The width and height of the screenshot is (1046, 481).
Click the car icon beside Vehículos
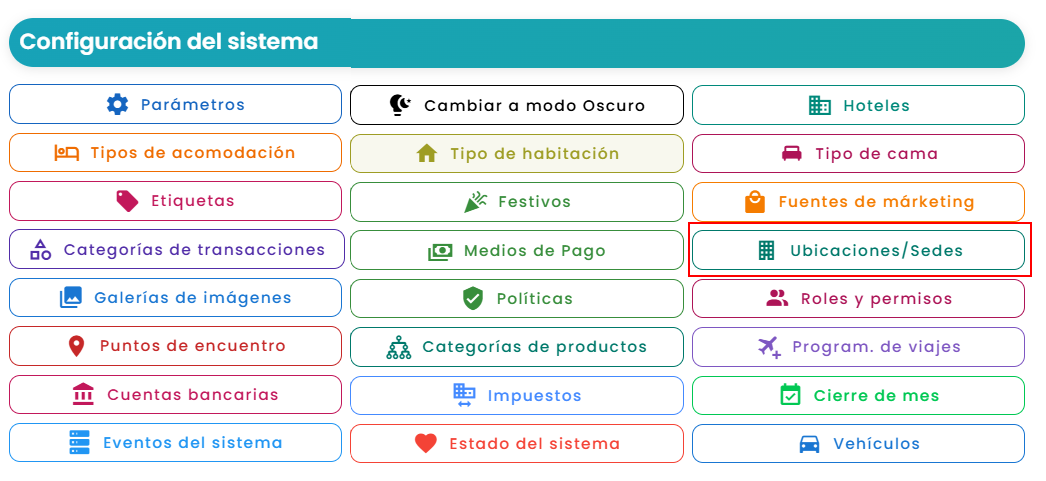pyautogui.click(x=809, y=444)
